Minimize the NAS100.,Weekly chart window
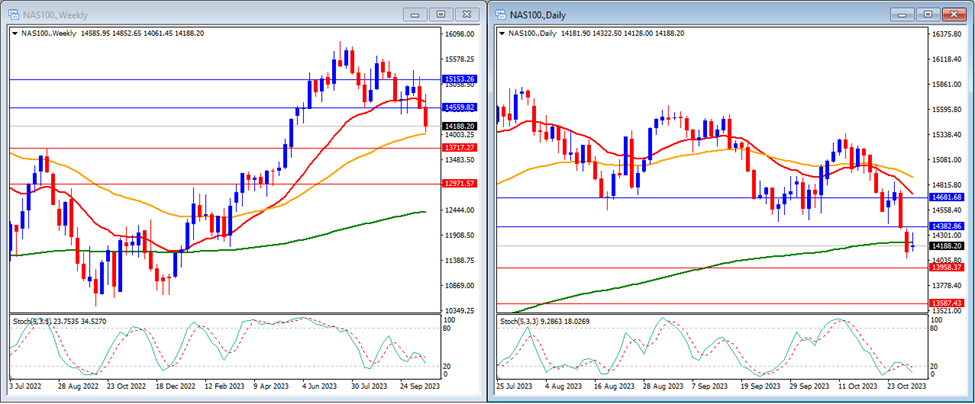Screen dimensions: 975x404 point(415,14)
